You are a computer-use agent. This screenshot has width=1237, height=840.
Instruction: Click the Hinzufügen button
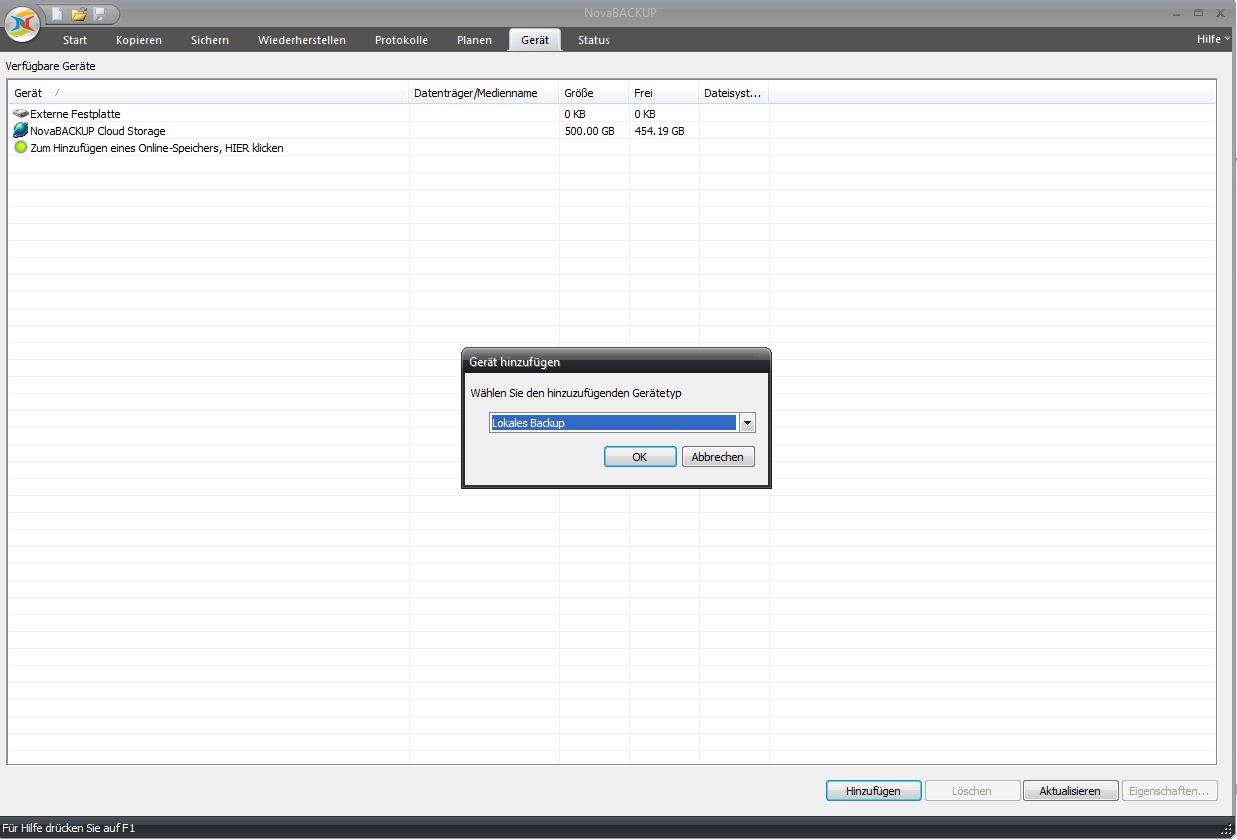(x=873, y=791)
